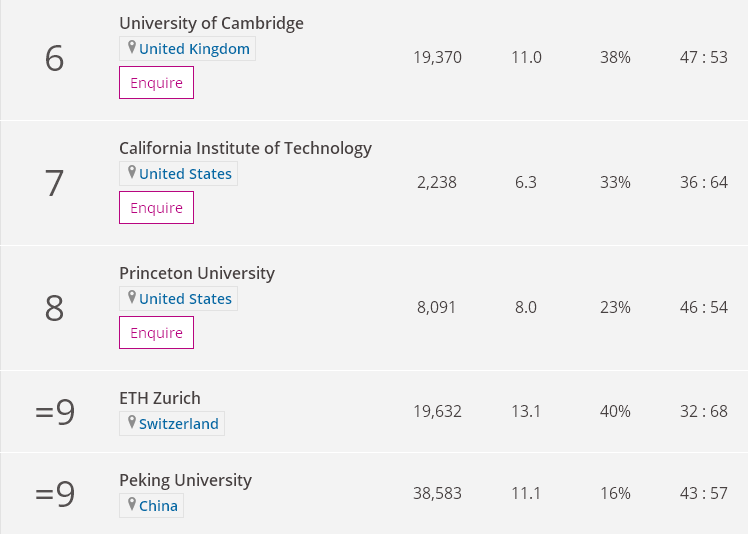Screen dimensions: 748x534
Task: Open the United States link under Princeton
Action: click(x=185, y=299)
